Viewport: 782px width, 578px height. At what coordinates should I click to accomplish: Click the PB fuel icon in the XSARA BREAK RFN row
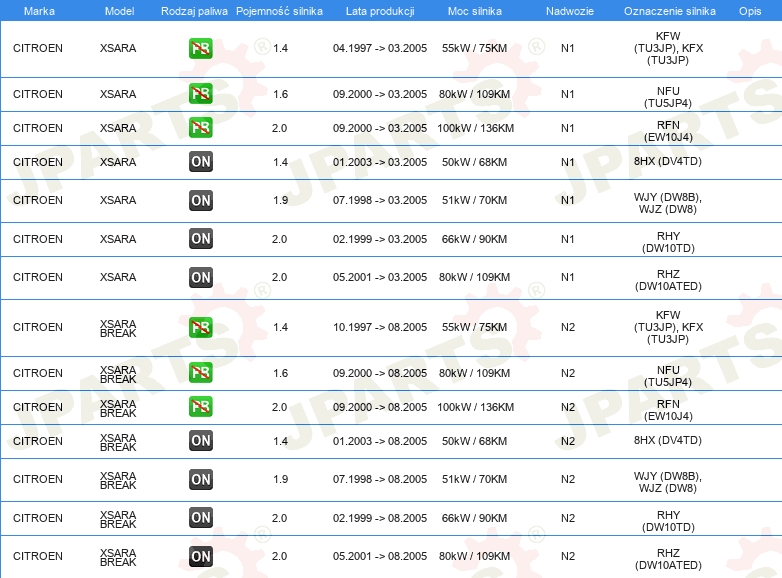click(200, 406)
